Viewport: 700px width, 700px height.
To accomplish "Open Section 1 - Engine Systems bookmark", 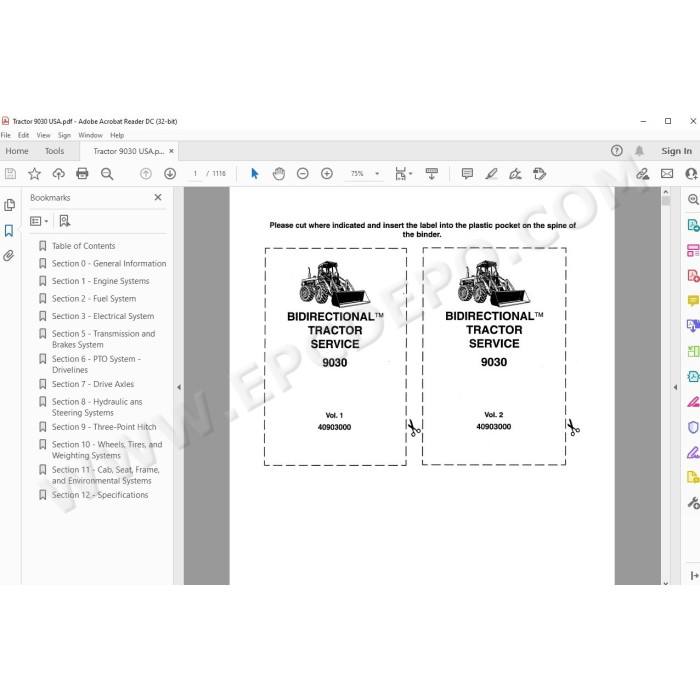I will pyautogui.click(x=100, y=281).
